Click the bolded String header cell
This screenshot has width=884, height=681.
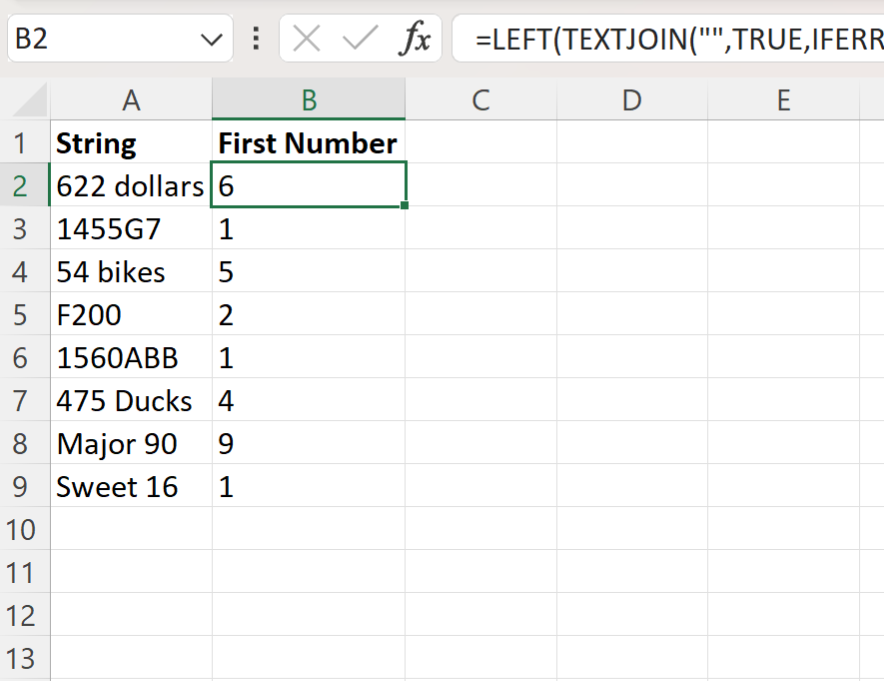(131, 142)
